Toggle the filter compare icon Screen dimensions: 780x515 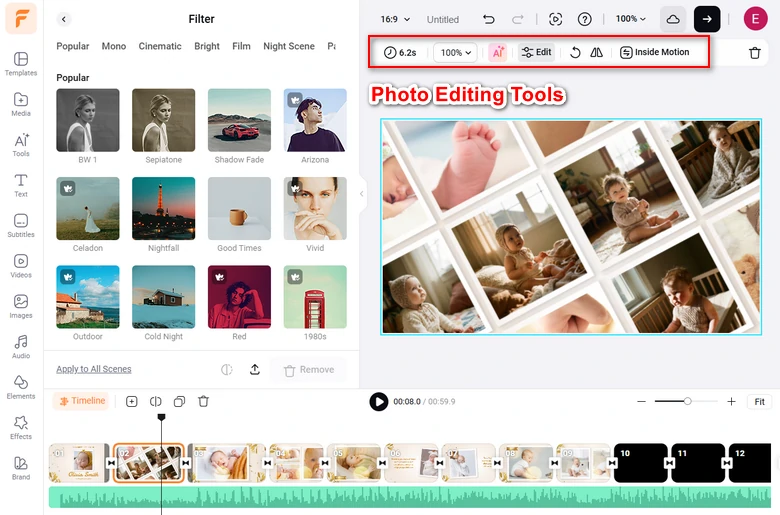[x=227, y=370]
